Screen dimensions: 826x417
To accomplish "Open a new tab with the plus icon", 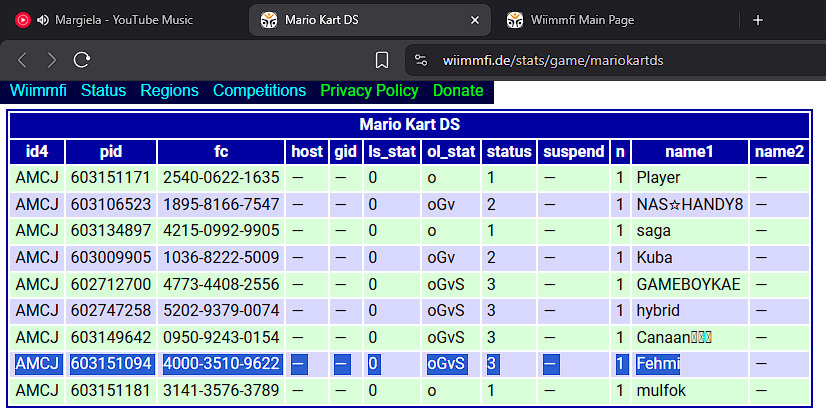I will coord(758,20).
